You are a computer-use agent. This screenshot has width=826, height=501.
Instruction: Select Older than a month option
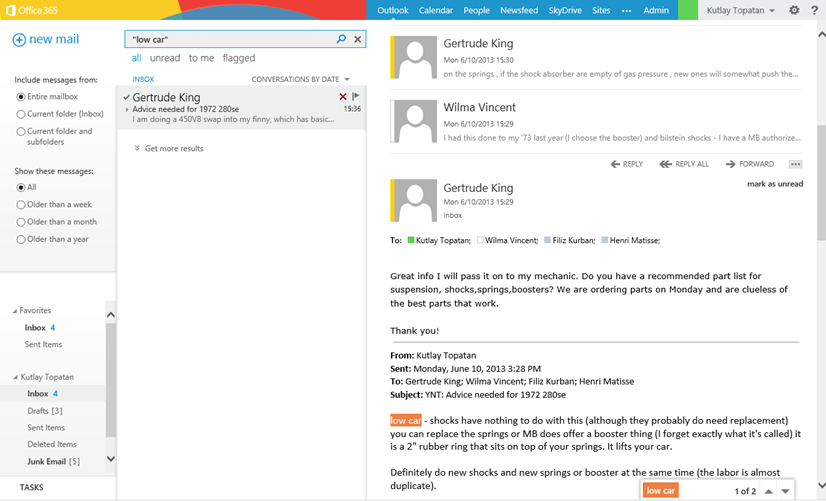[x=21, y=222]
